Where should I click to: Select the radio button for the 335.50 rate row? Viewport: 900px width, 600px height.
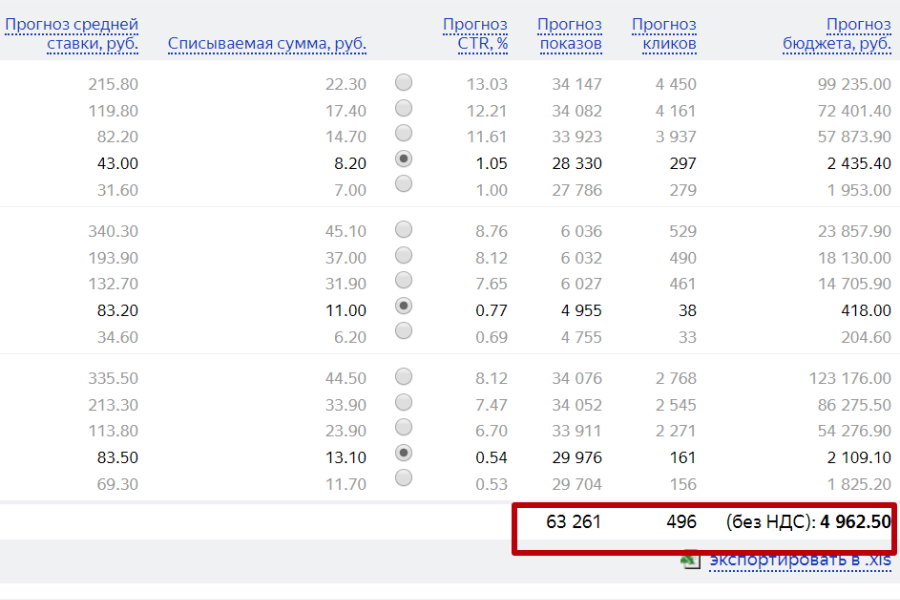[x=404, y=376]
